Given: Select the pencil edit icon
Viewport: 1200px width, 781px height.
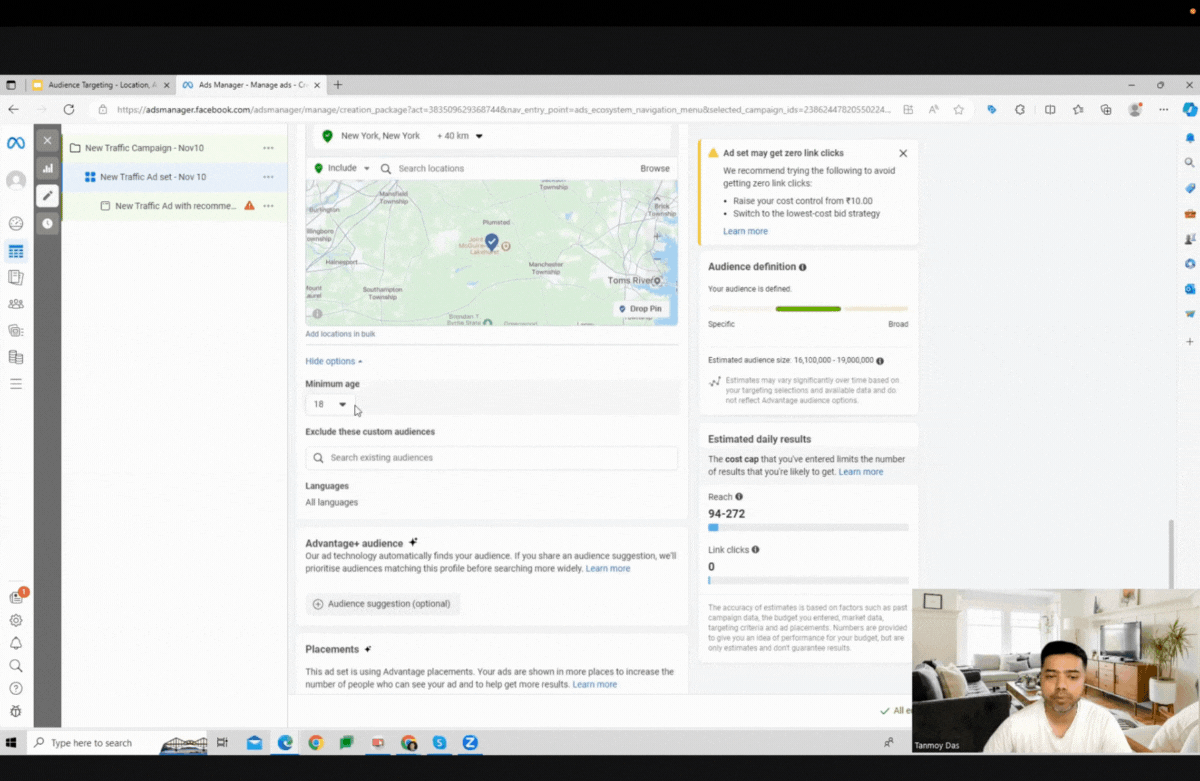Looking at the screenshot, I should tap(47, 196).
